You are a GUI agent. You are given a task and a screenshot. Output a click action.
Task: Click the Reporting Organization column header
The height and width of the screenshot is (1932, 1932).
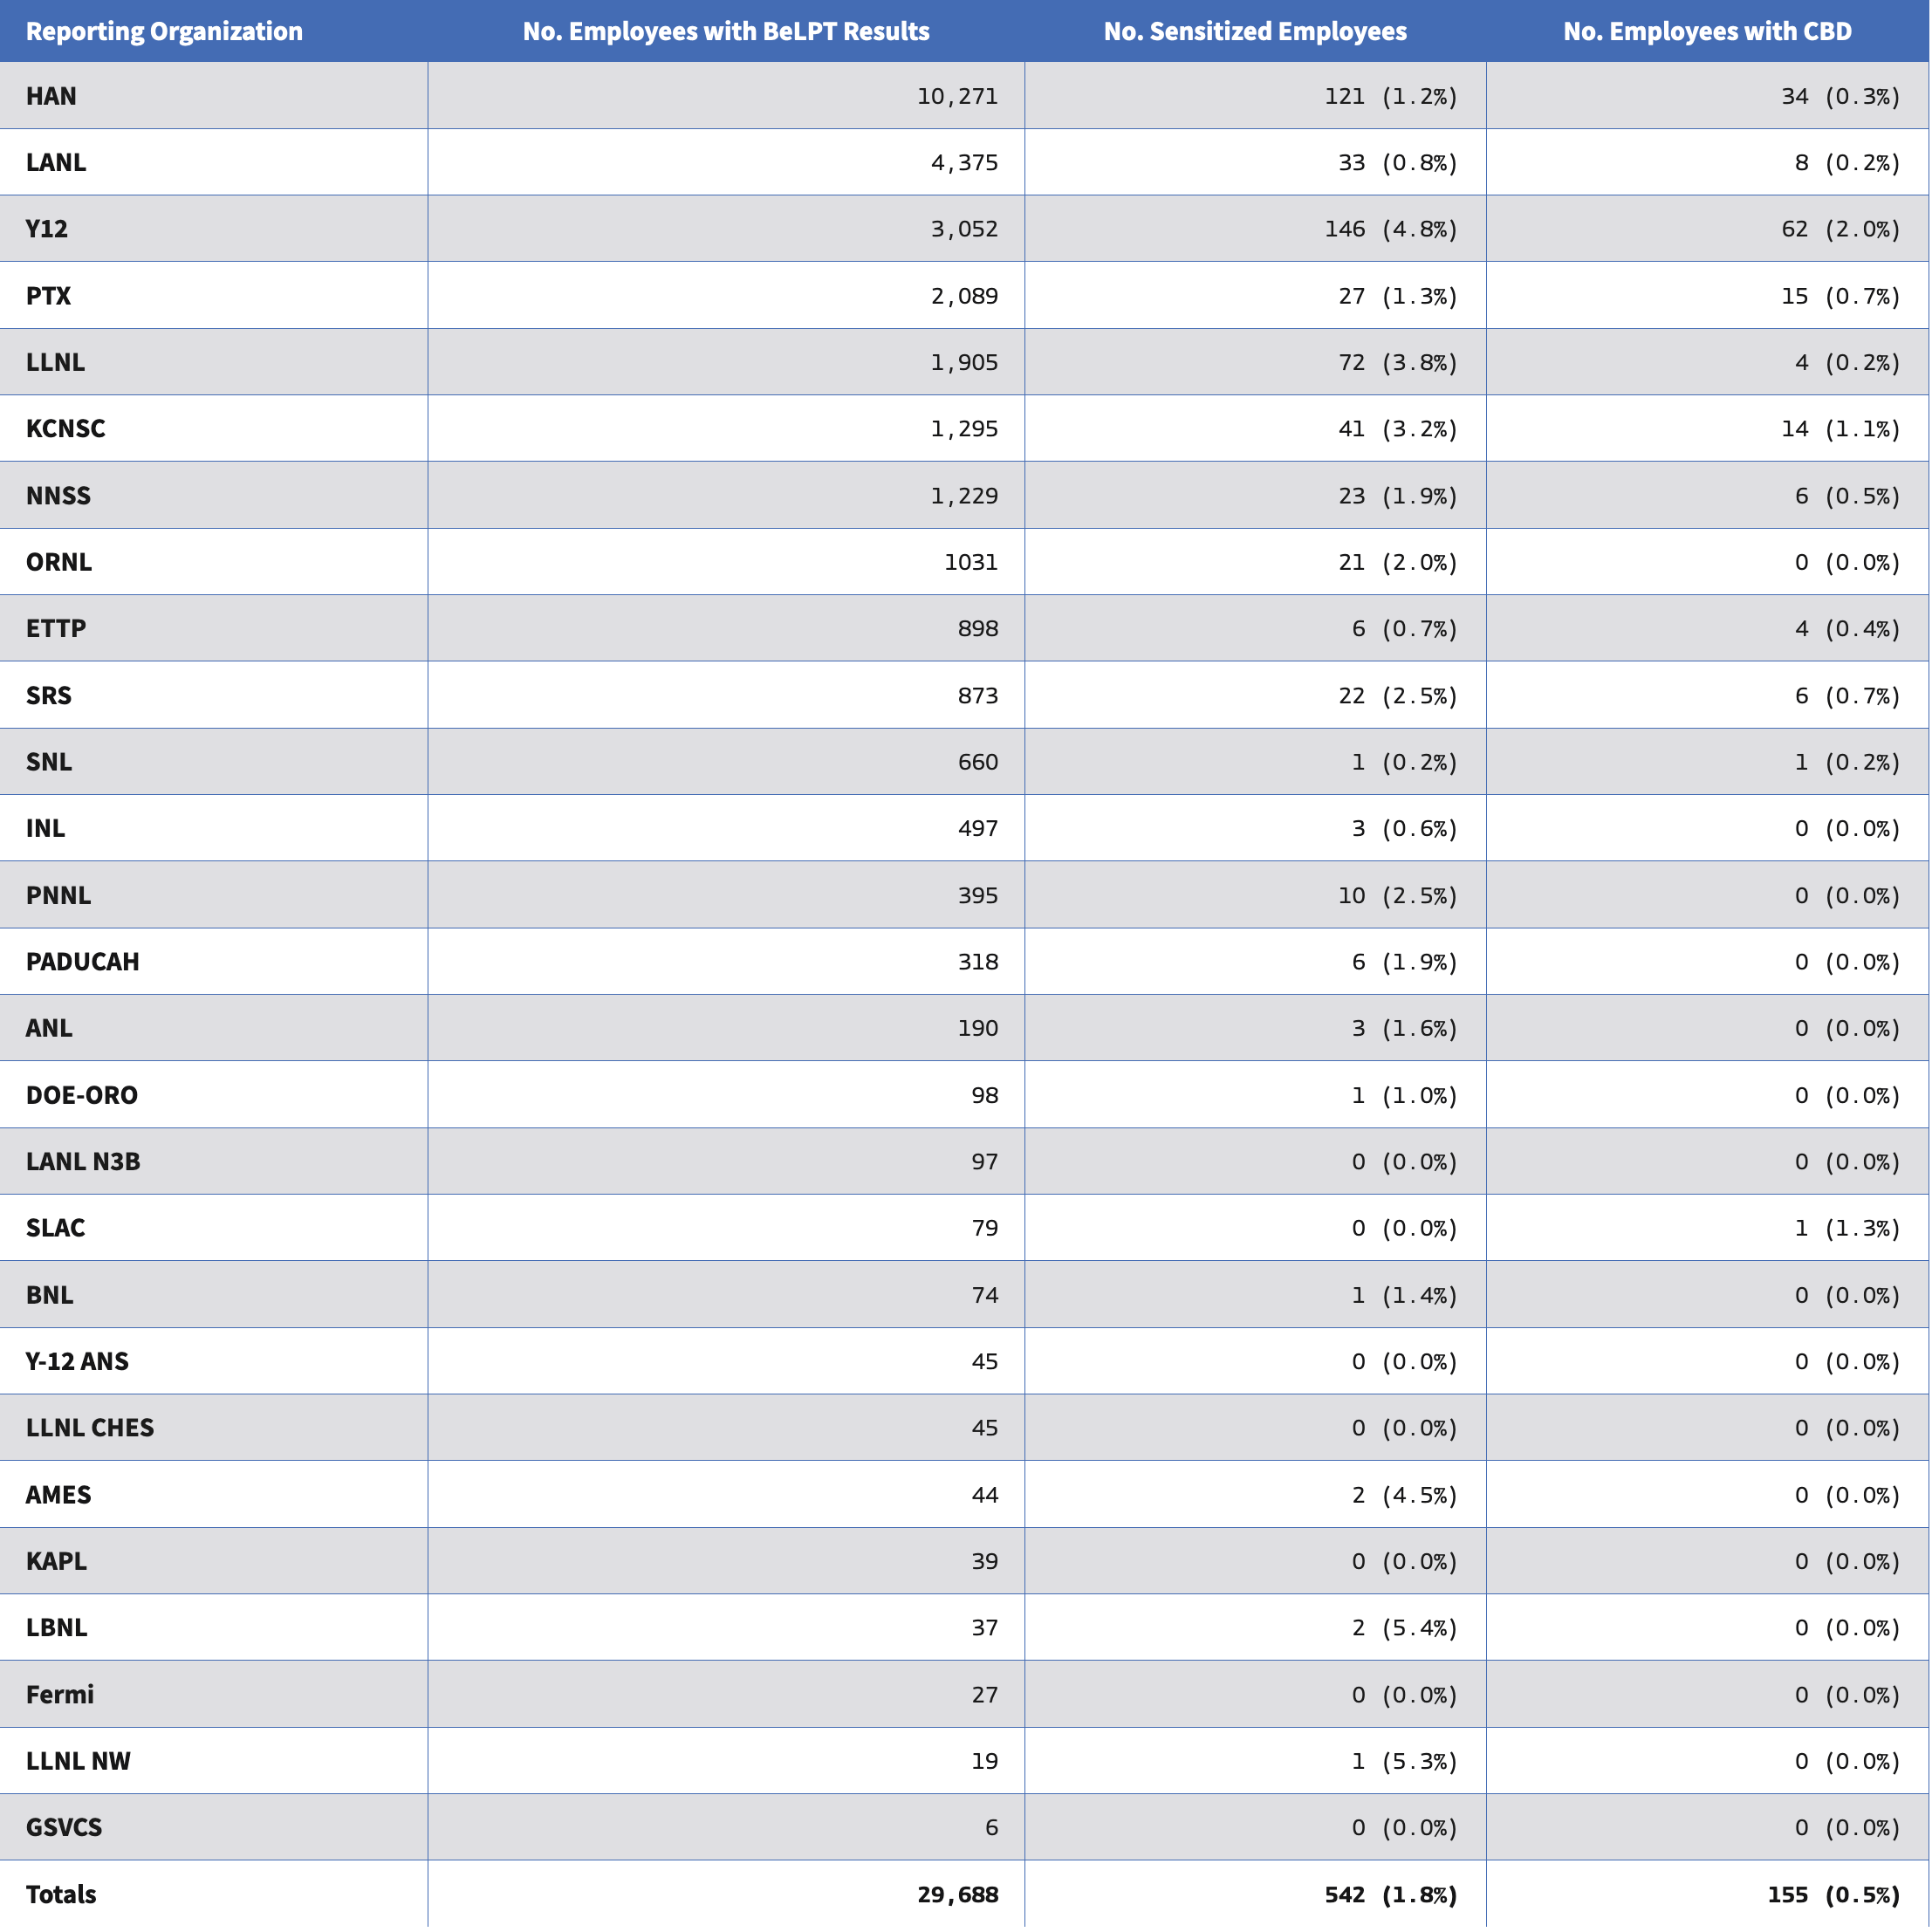[x=164, y=31]
